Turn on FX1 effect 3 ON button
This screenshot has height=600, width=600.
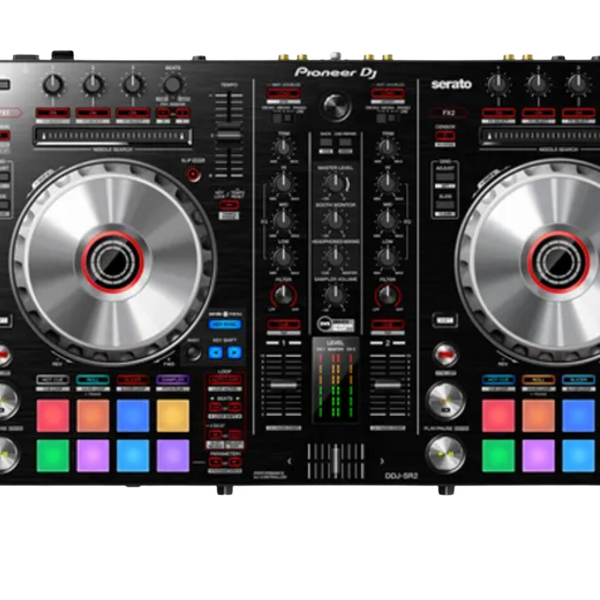pos(133,113)
